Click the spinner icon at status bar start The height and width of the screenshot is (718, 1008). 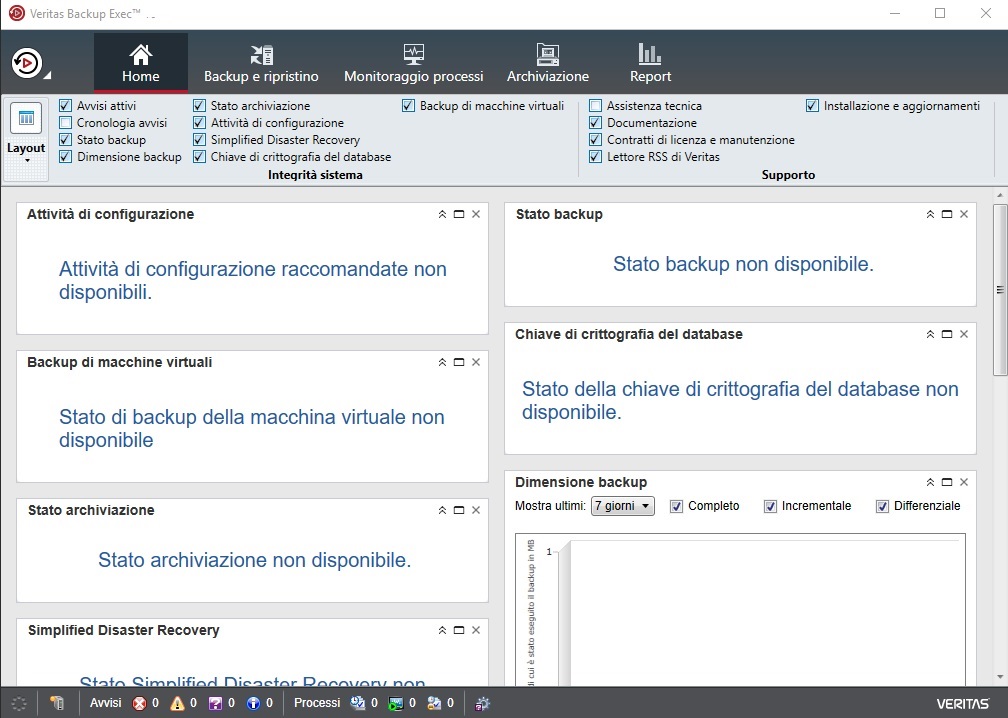(19, 703)
